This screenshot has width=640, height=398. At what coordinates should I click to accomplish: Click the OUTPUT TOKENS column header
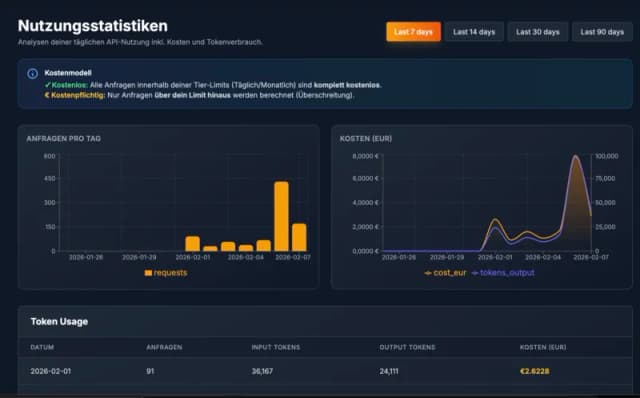coord(407,347)
